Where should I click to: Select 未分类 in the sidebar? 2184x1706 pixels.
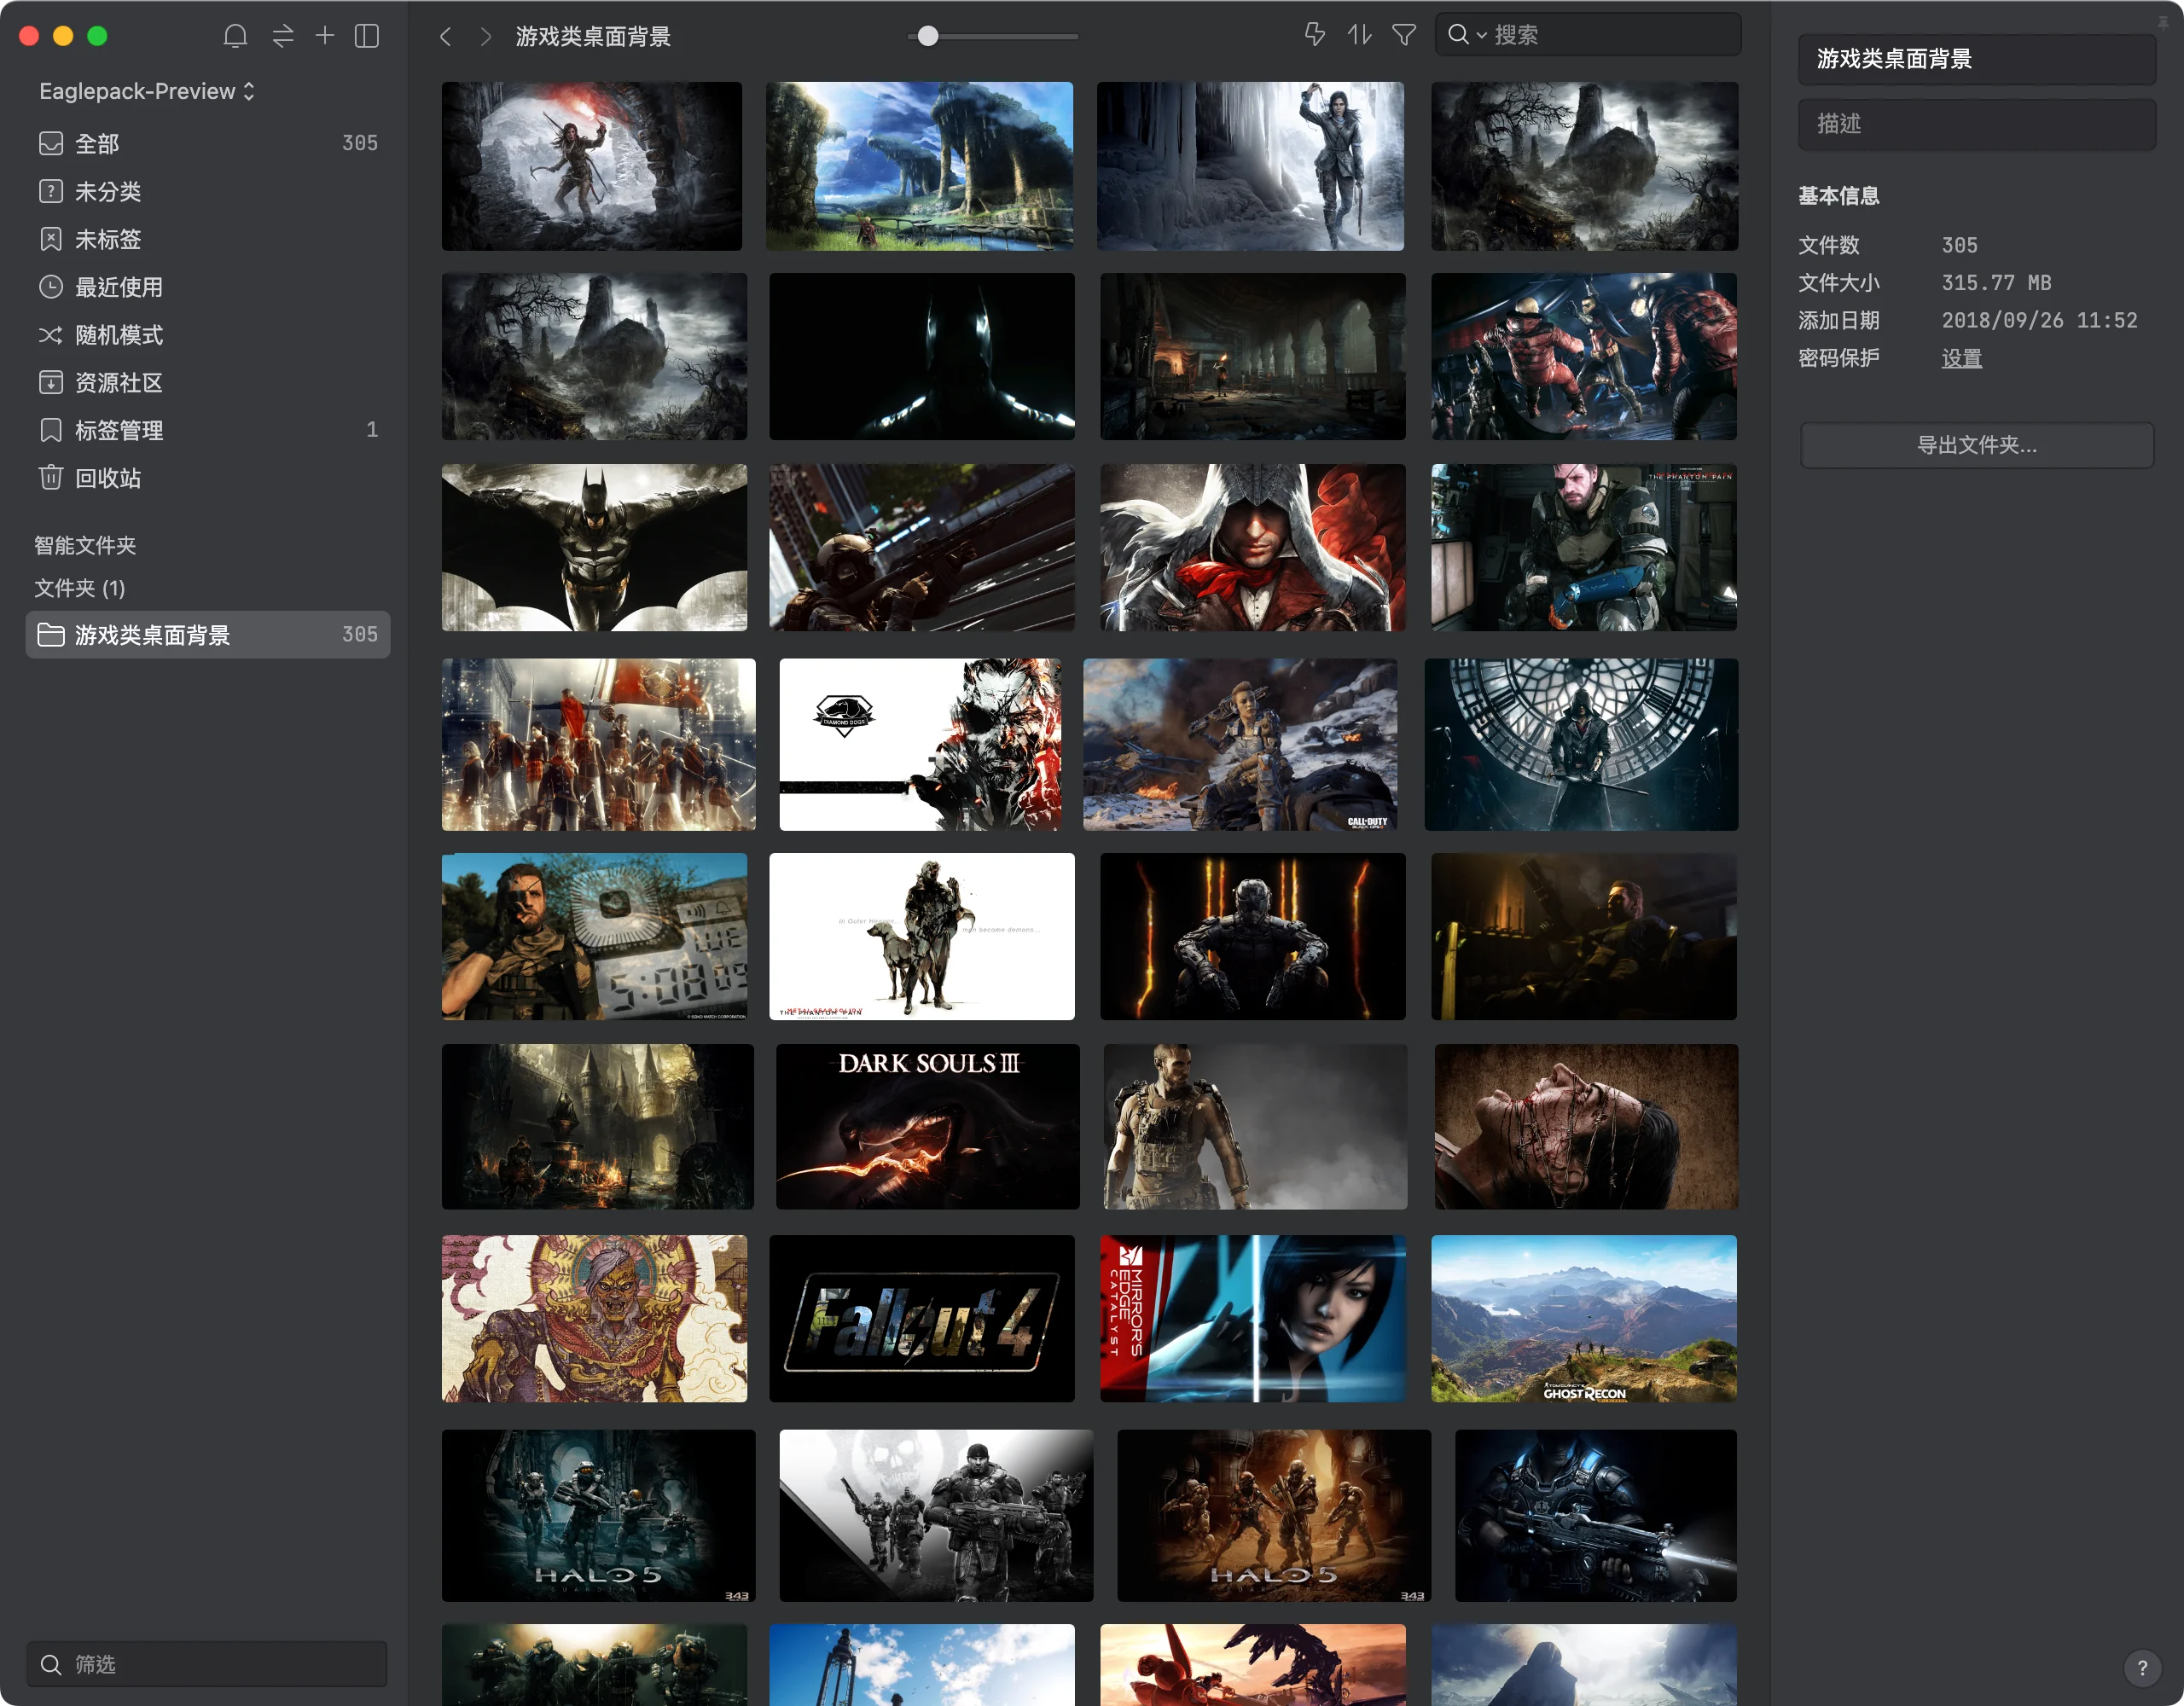click(208, 191)
